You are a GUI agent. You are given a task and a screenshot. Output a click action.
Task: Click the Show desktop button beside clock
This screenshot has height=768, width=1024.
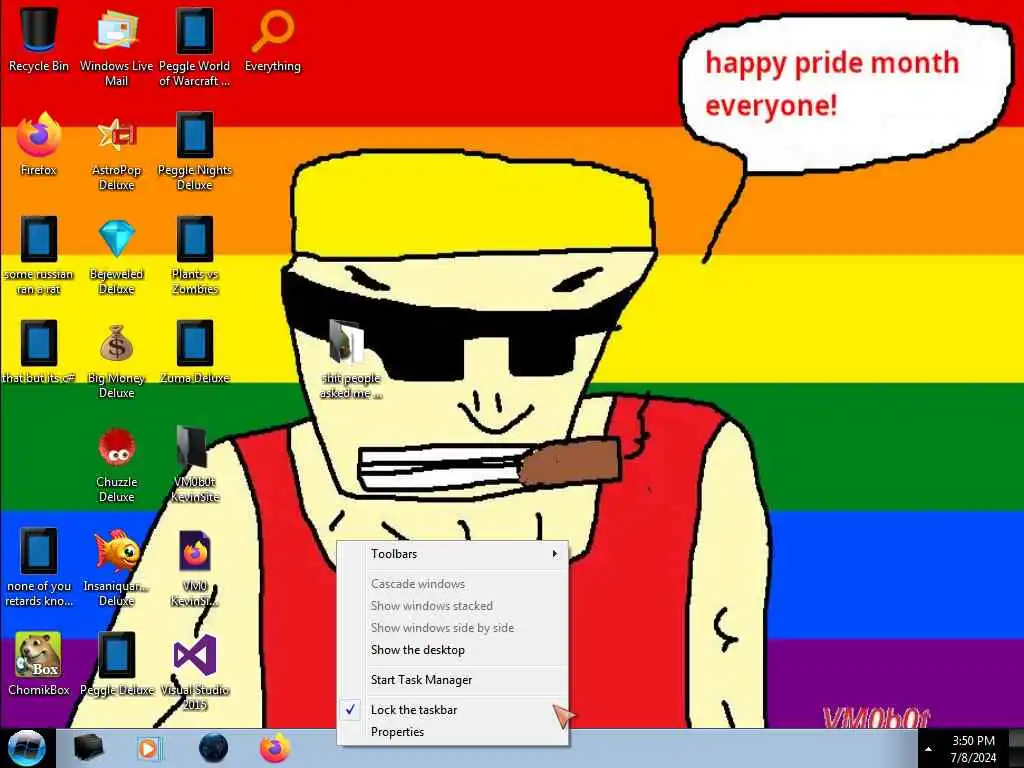(x=1016, y=748)
